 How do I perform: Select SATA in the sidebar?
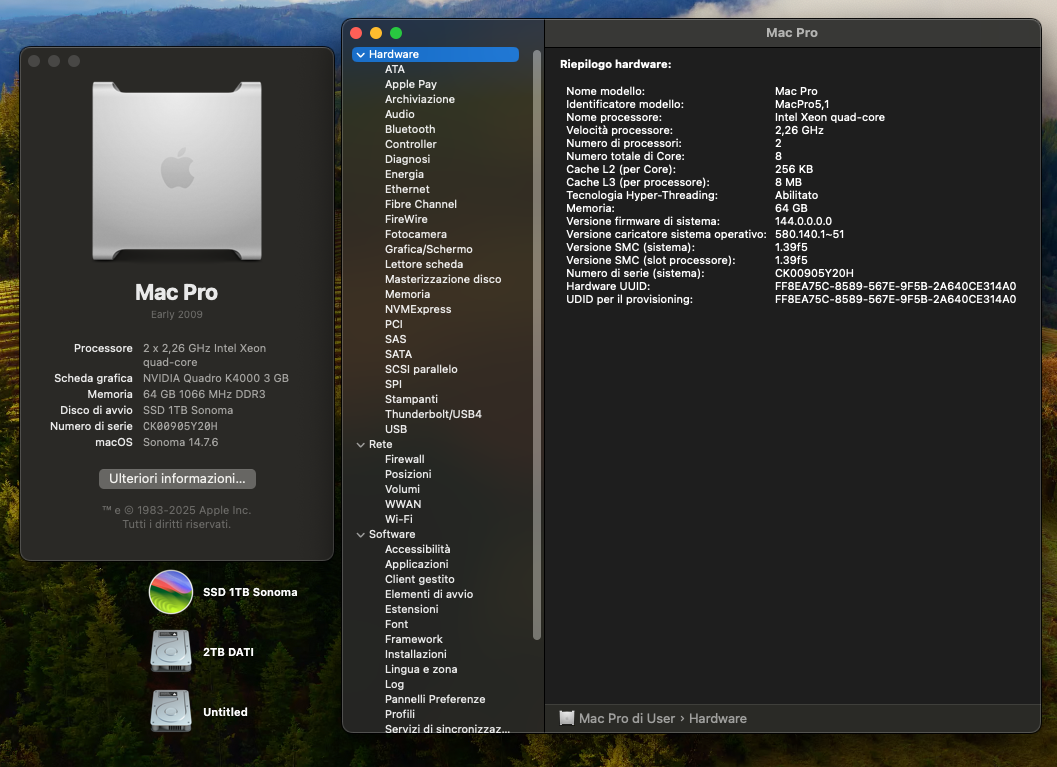[398, 355]
